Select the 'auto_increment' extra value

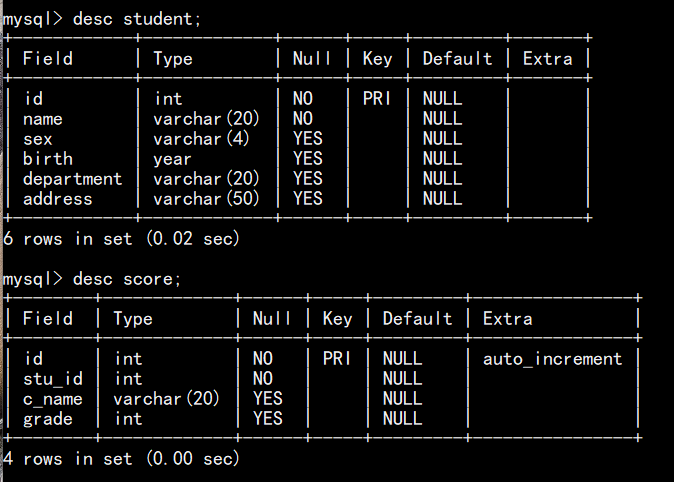(x=552, y=359)
